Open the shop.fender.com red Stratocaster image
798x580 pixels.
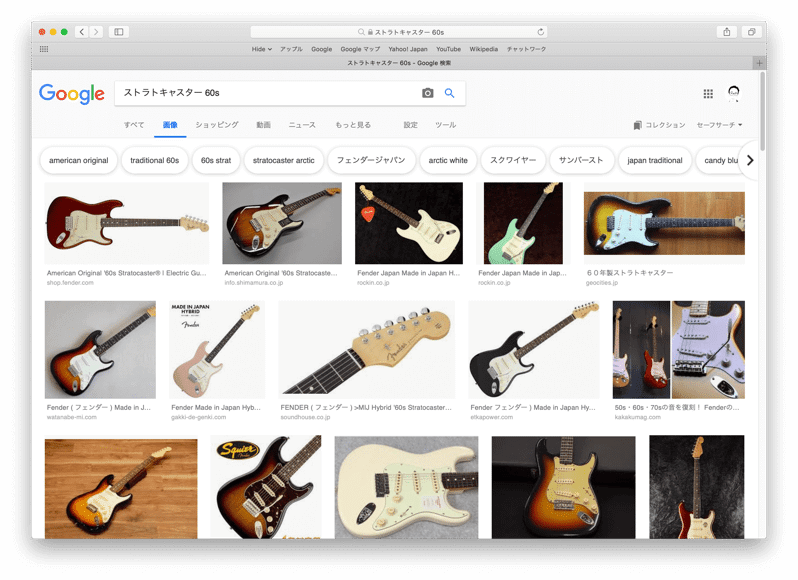click(x=127, y=223)
